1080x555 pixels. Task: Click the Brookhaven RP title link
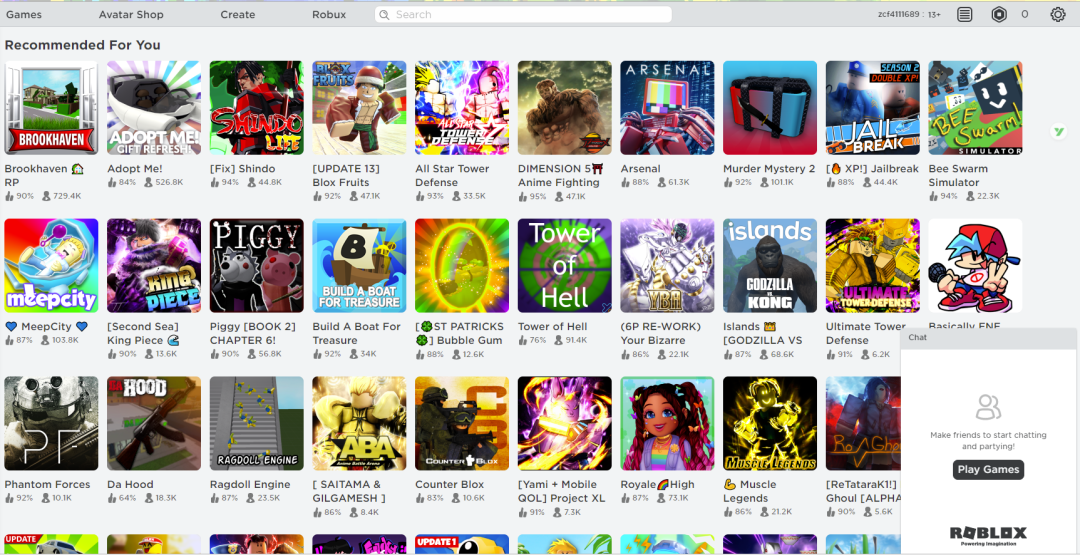(x=44, y=176)
